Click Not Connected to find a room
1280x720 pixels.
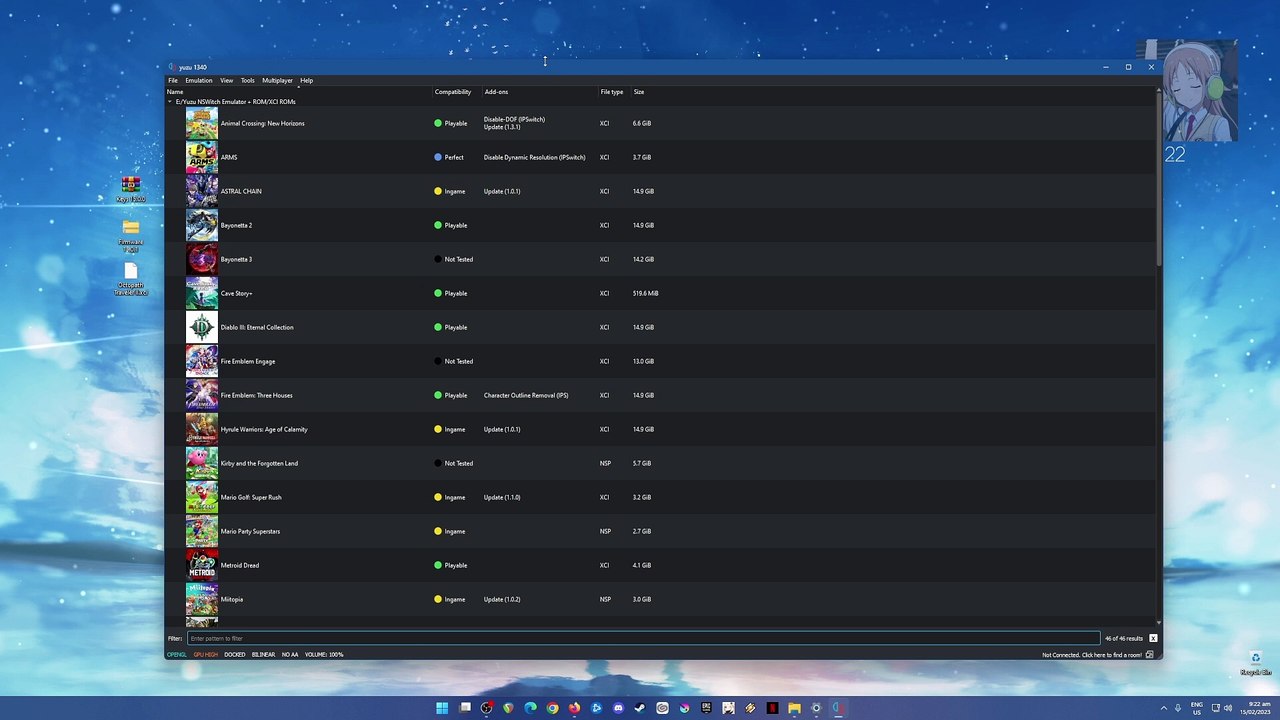pos(1092,655)
